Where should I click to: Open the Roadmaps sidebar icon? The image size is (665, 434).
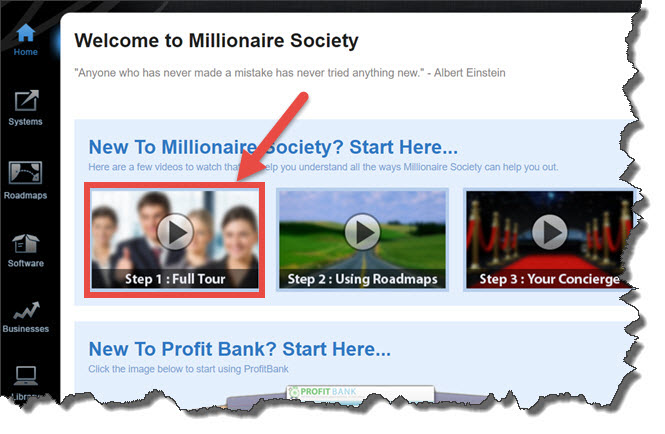25,173
